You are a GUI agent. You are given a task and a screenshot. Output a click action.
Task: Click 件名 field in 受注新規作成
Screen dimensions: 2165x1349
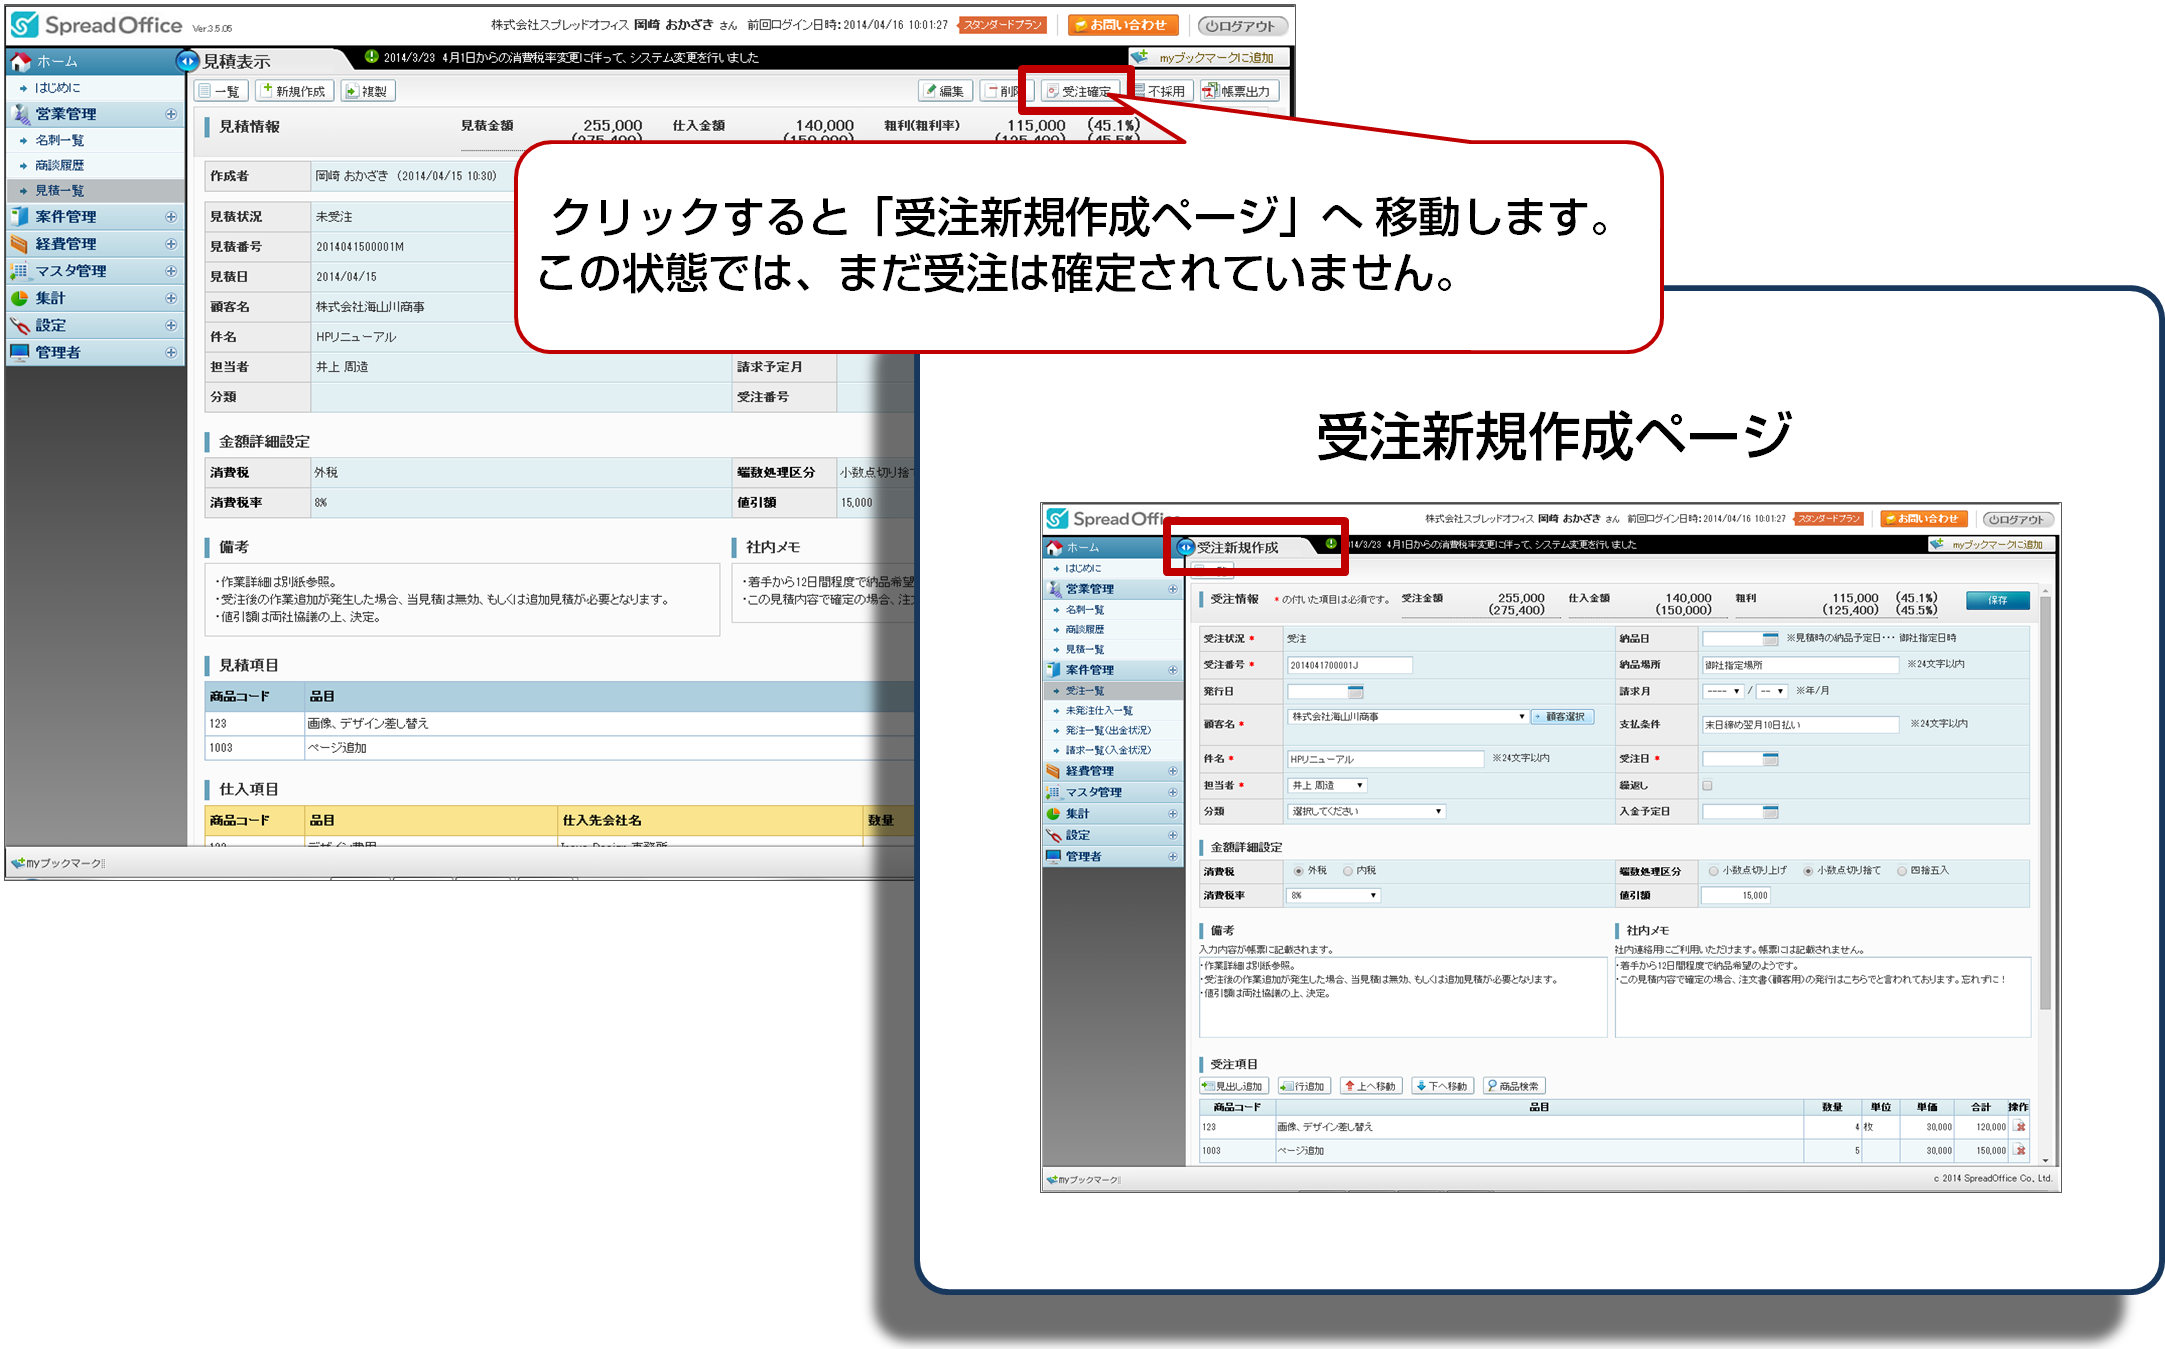(1385, 759)
